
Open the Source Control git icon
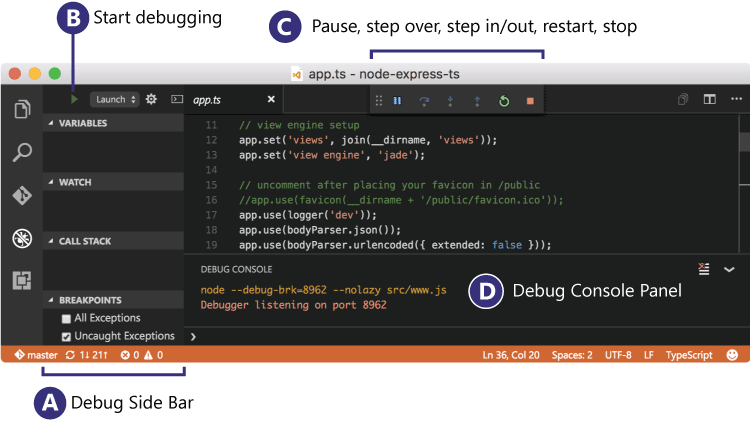[21, 195]
